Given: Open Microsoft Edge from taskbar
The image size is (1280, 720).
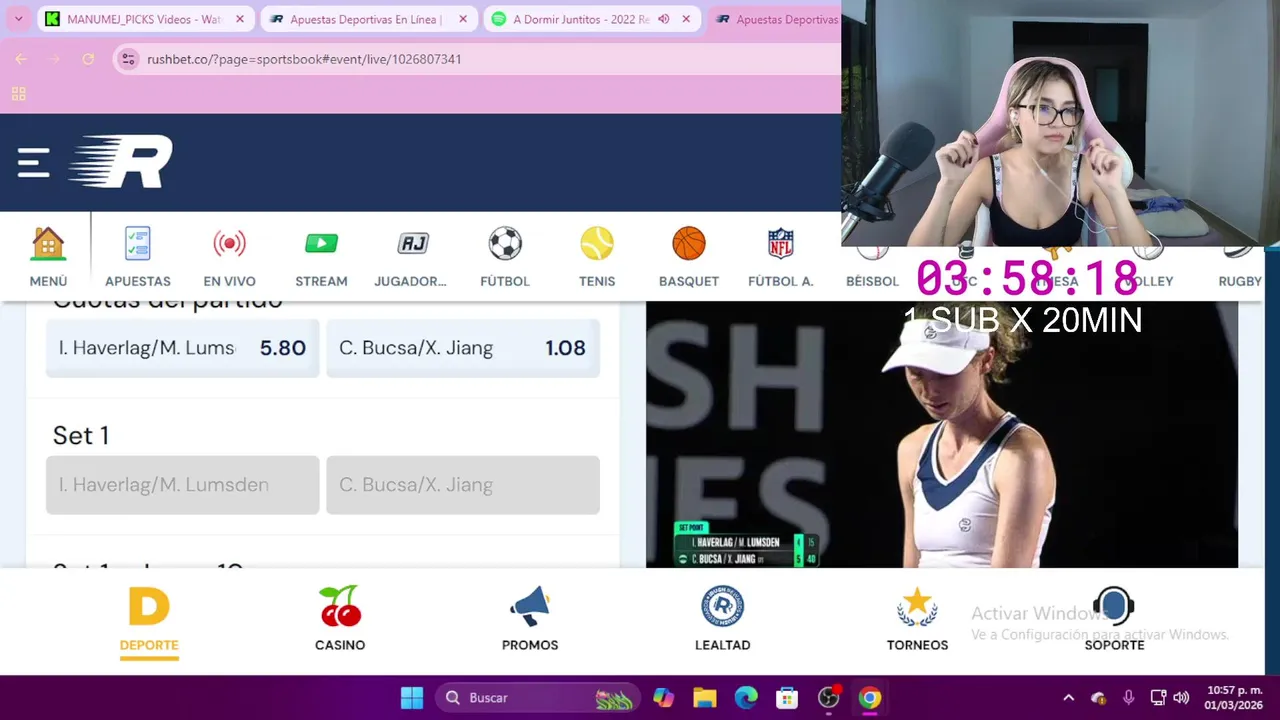Looking at the screenshot, I should (x=746, y=698).
